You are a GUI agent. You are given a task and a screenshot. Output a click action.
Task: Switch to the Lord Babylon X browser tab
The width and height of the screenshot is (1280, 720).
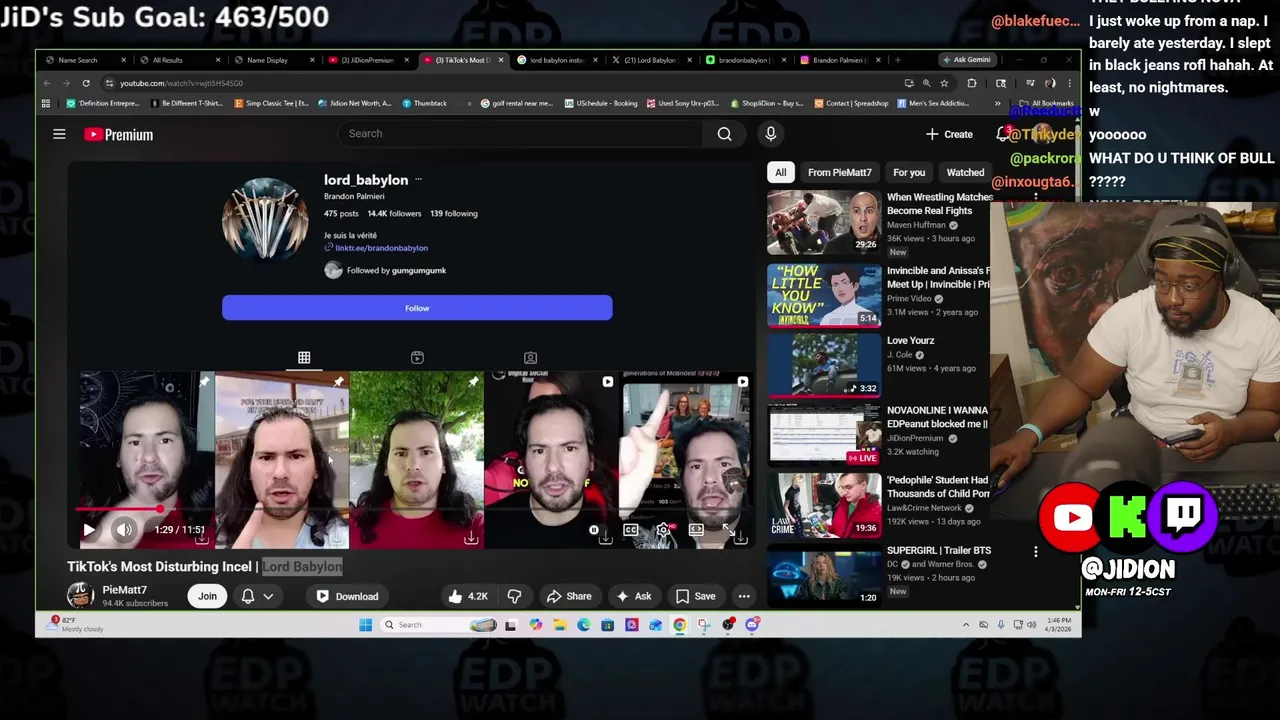tap(650, 60)
